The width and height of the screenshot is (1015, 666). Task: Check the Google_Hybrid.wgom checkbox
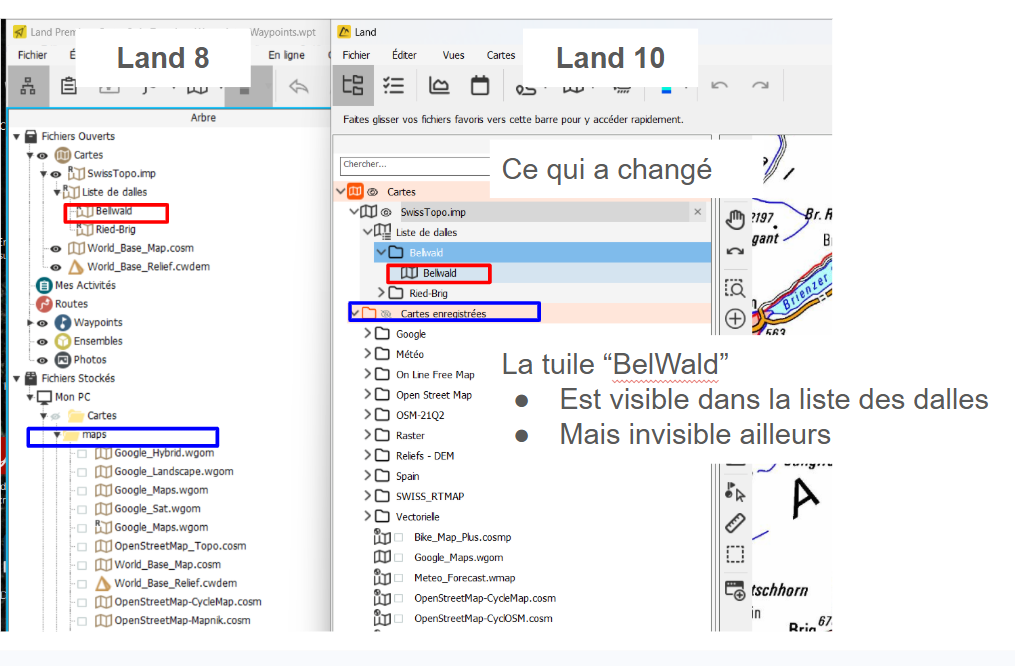click(82, 454)
